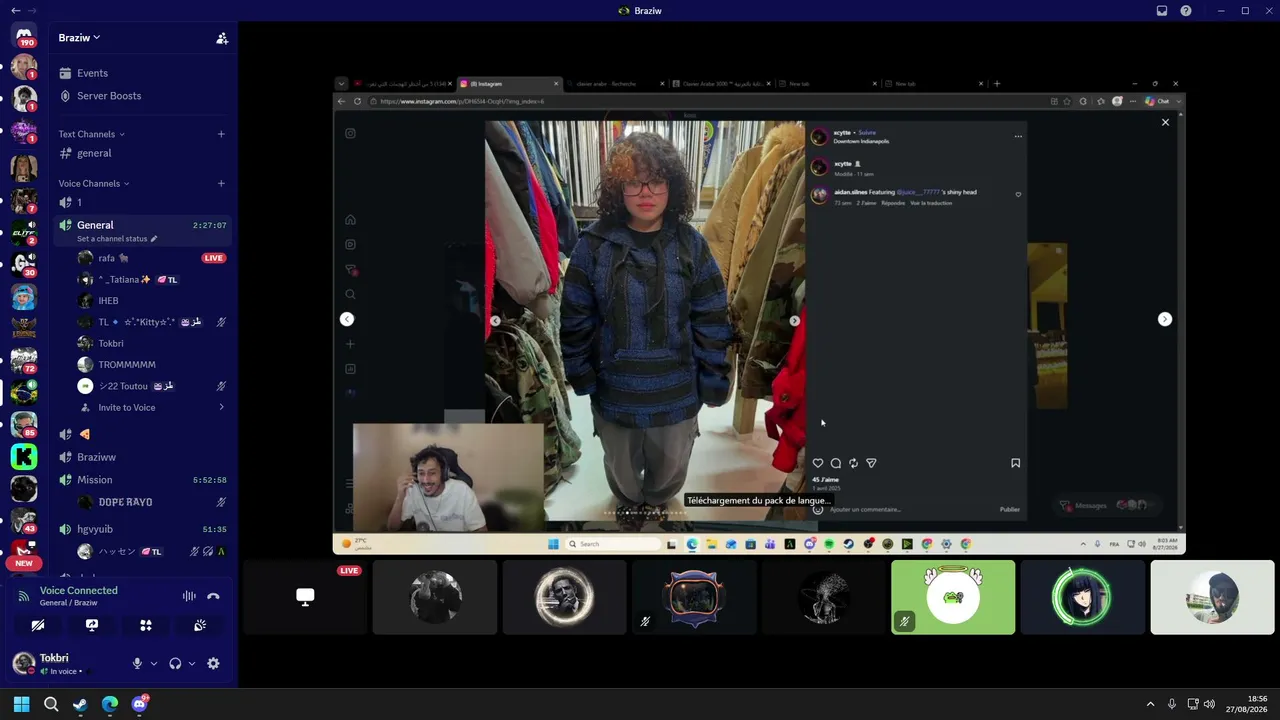The width and height of the screenshot is (1280, 720).
Task: Share your screen
Action: (x=92, y=625)
